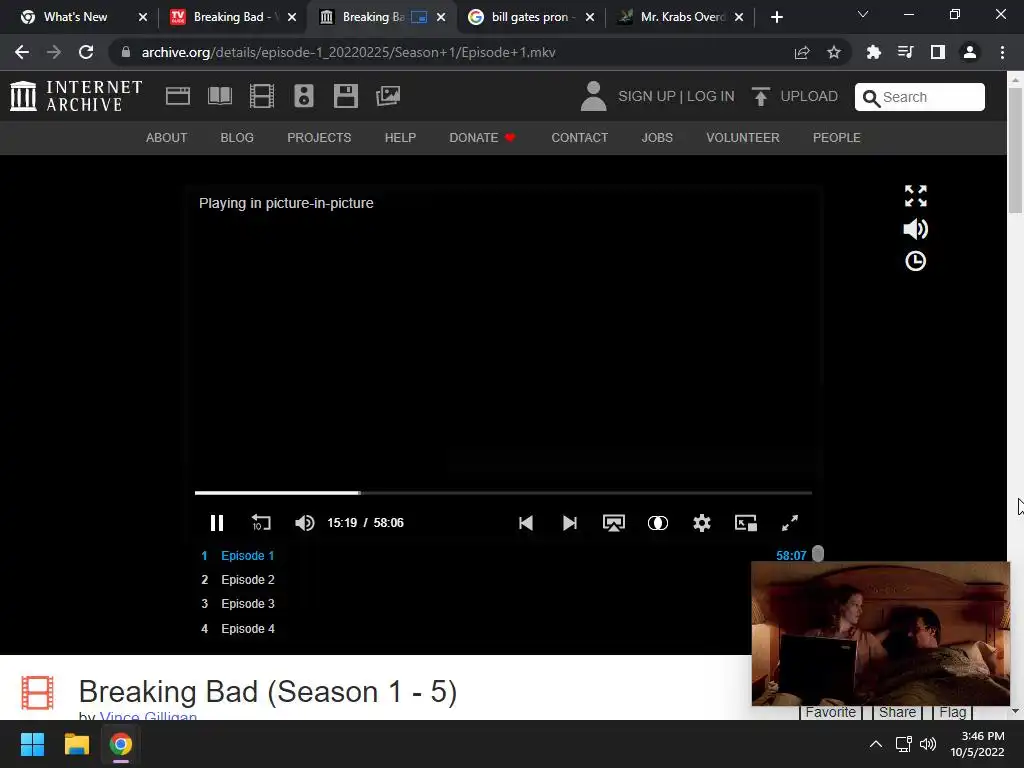Image resolution: width=1024 pixels, height=768 pixels.
Task: Go back with the browser back arrow
Action: coord(22,52)
